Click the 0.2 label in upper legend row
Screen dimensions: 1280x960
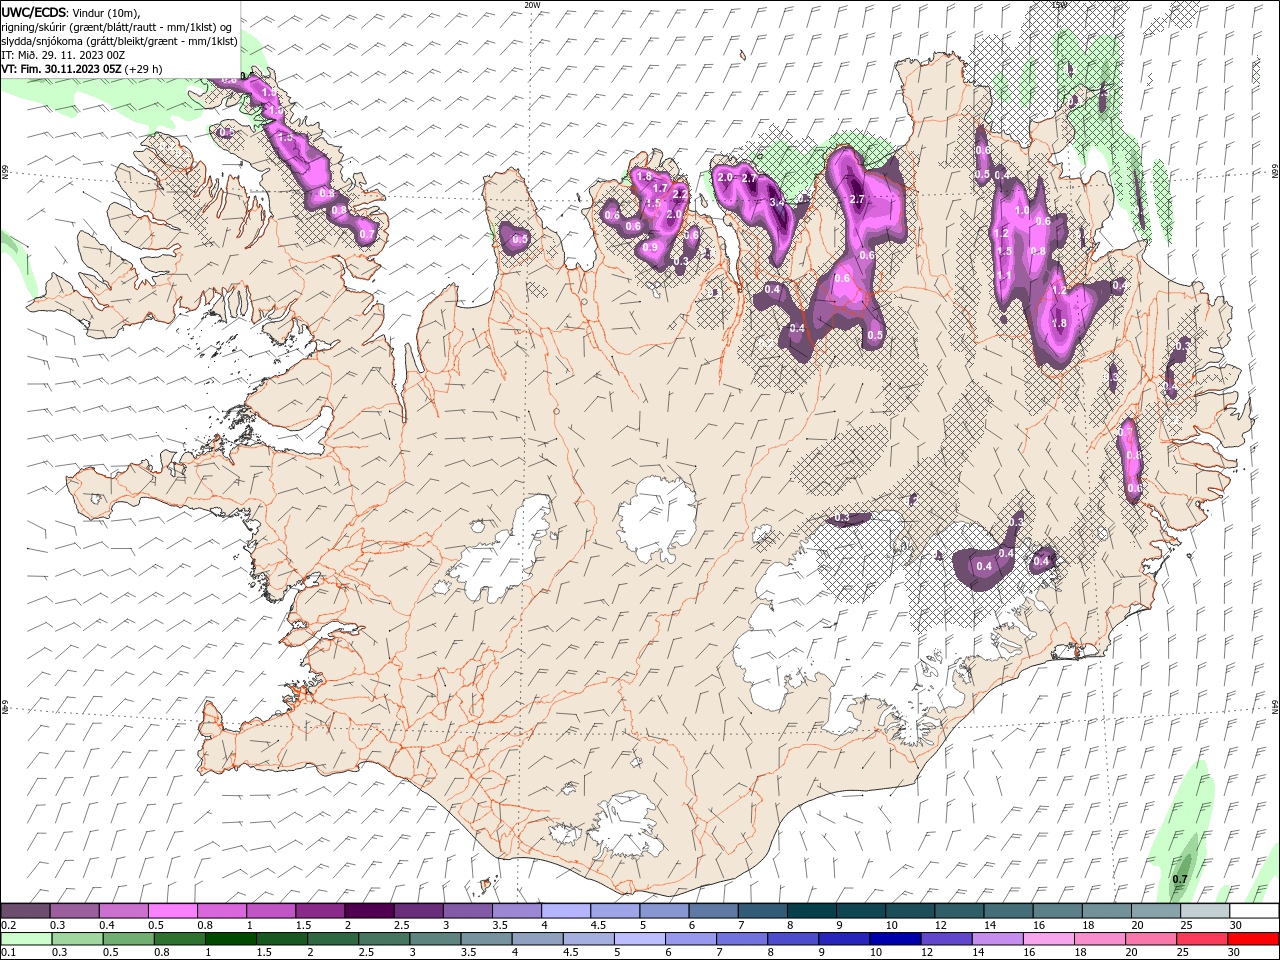pyautogui.click(x=9, y=925)
